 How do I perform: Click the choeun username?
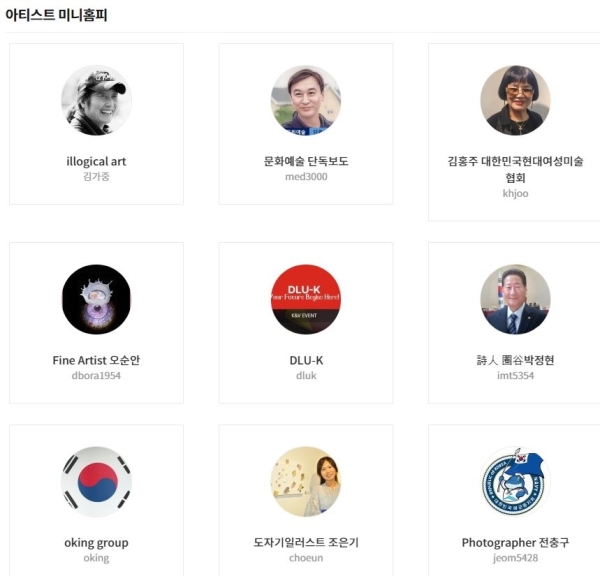[x=306, y=558]
